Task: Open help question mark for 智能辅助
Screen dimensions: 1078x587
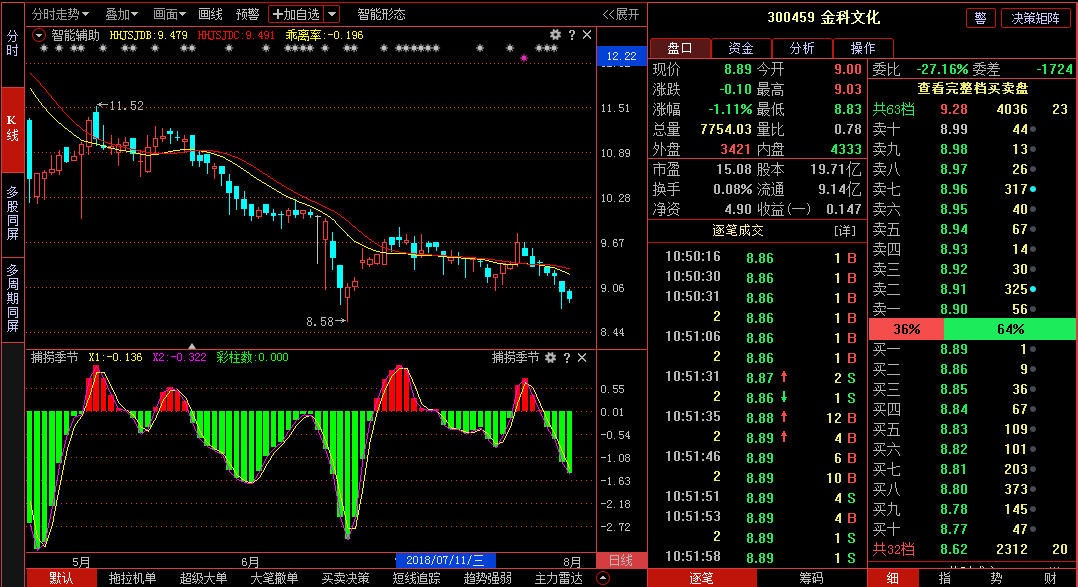Action: click(x=572, y=34)
